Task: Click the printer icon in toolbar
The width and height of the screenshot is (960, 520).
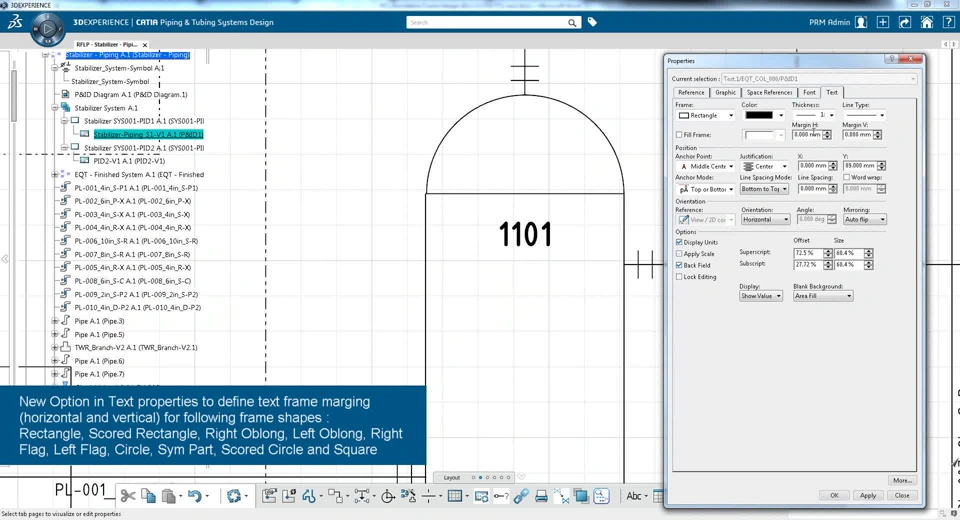Action: (x=541, y=496)
